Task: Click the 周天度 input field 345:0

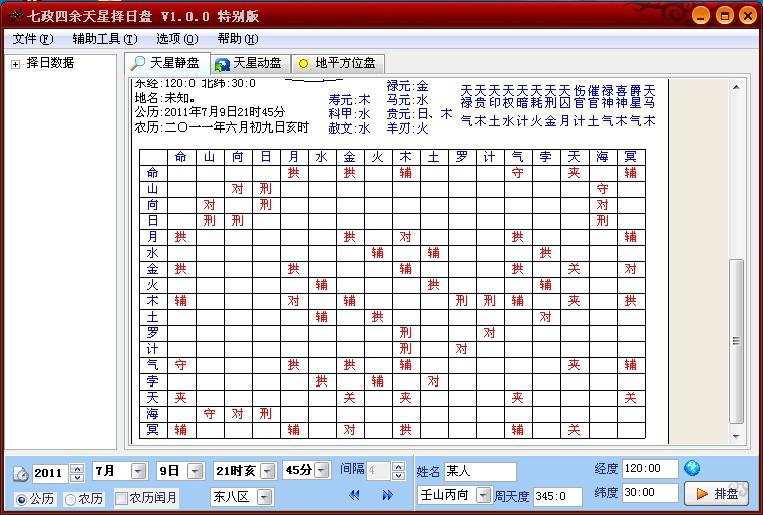Action: 557,496
